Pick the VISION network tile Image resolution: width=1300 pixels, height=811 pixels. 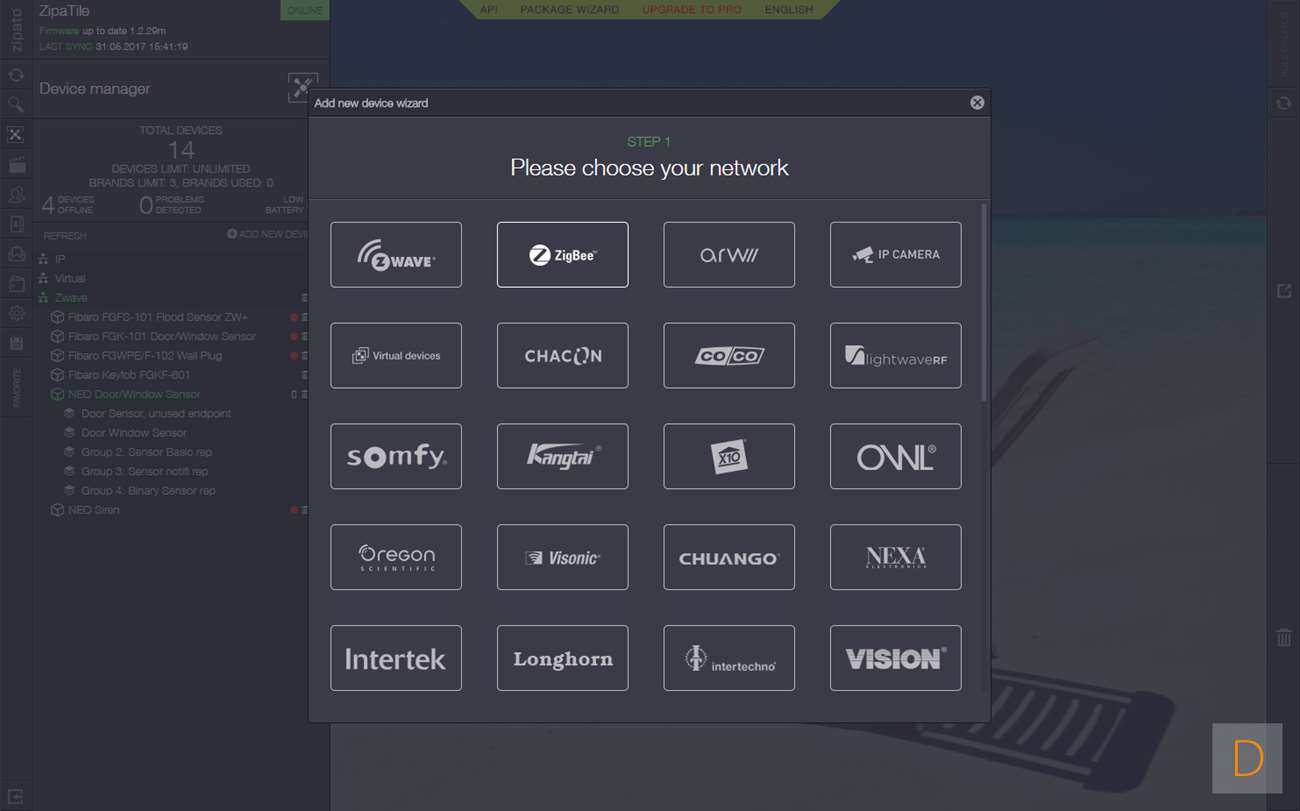point(896,658)
